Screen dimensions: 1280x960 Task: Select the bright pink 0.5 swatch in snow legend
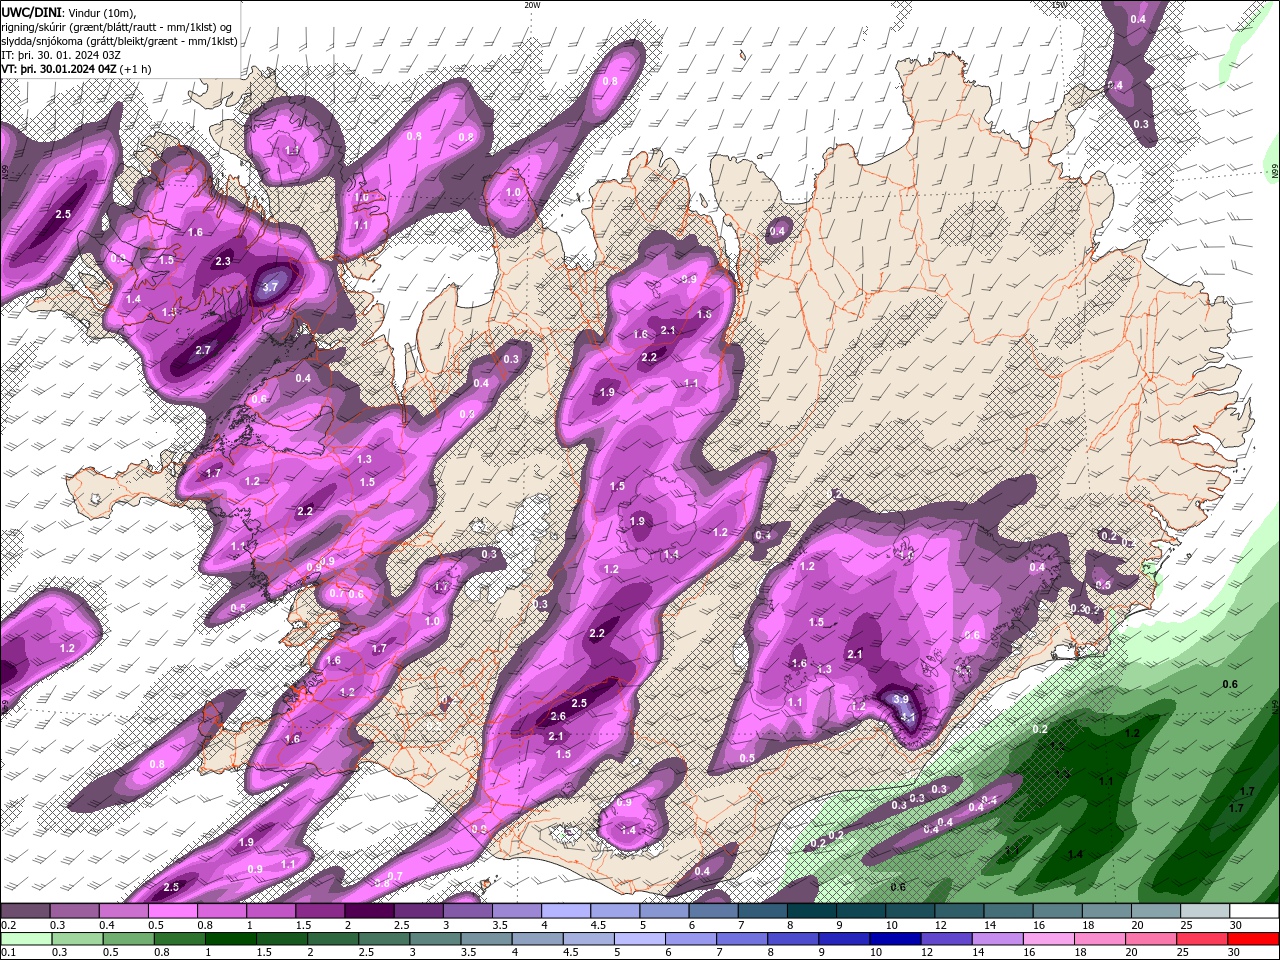(172, 911)
